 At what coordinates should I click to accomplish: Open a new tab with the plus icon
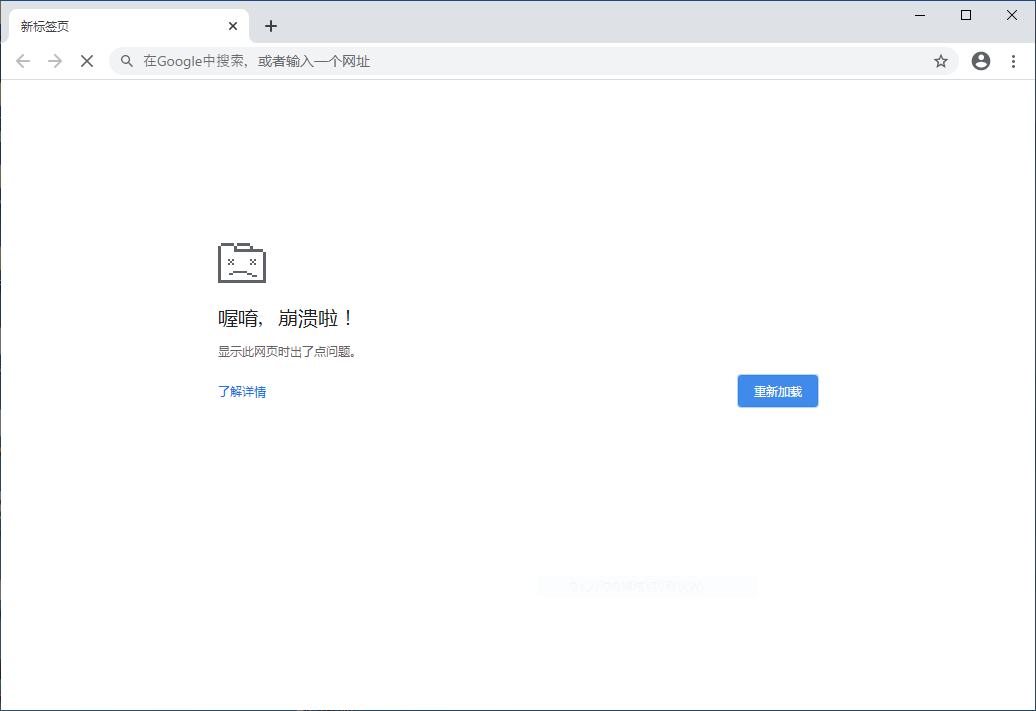tap(271, 26)
